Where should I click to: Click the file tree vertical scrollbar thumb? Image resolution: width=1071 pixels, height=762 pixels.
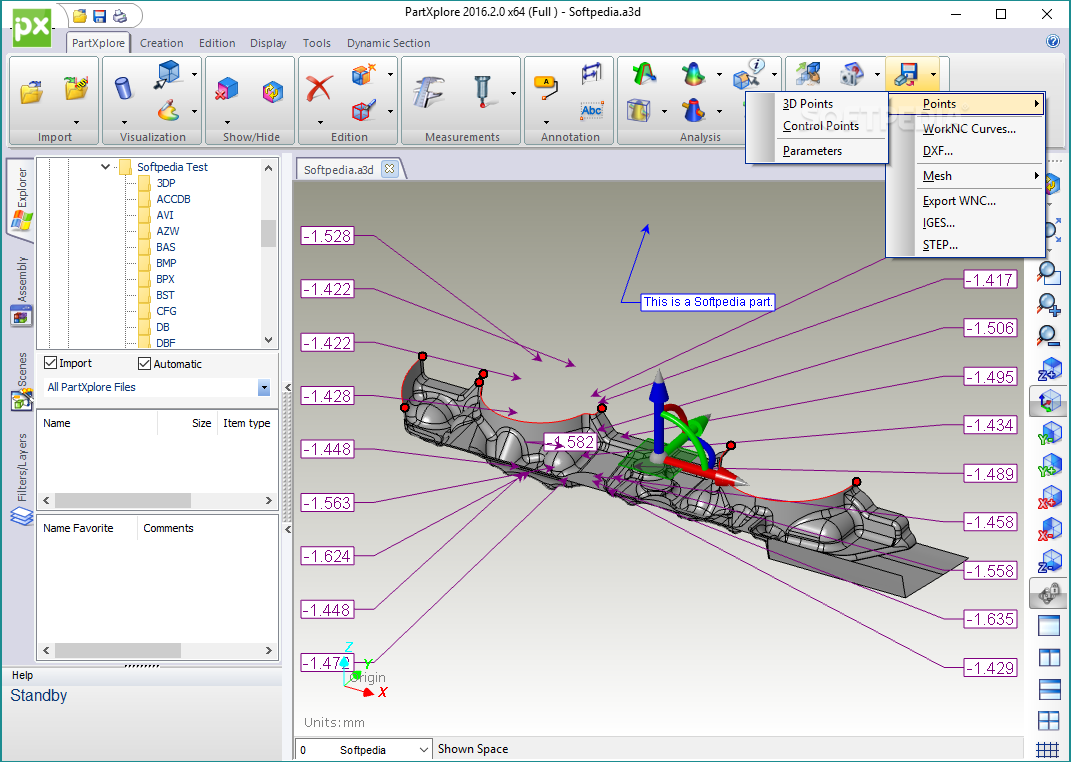point(268,233)
